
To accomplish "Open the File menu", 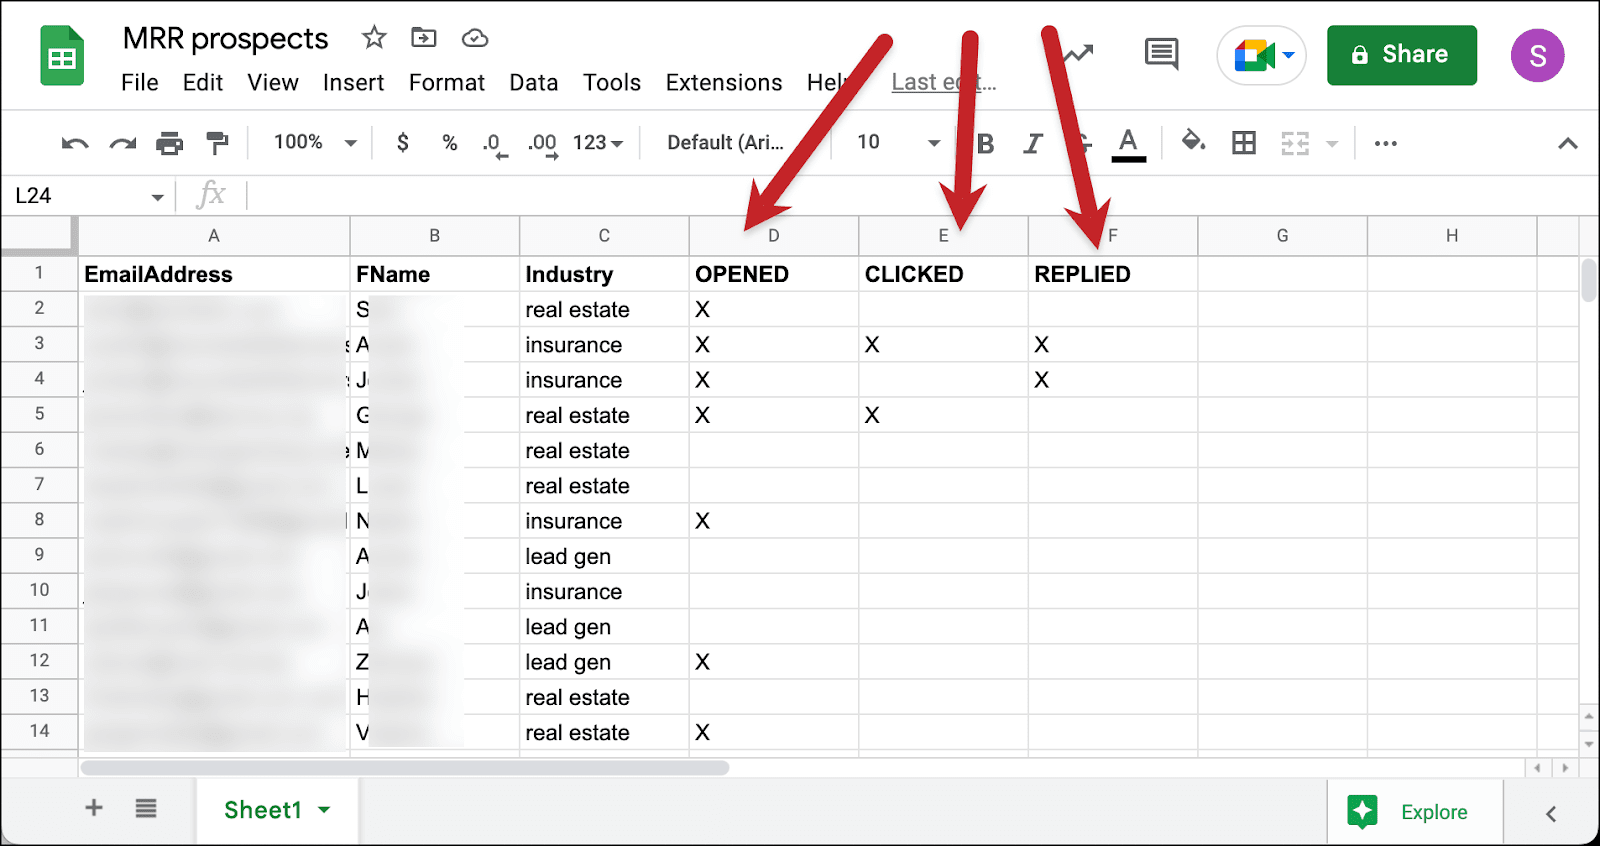I will [x=140, y=83].
